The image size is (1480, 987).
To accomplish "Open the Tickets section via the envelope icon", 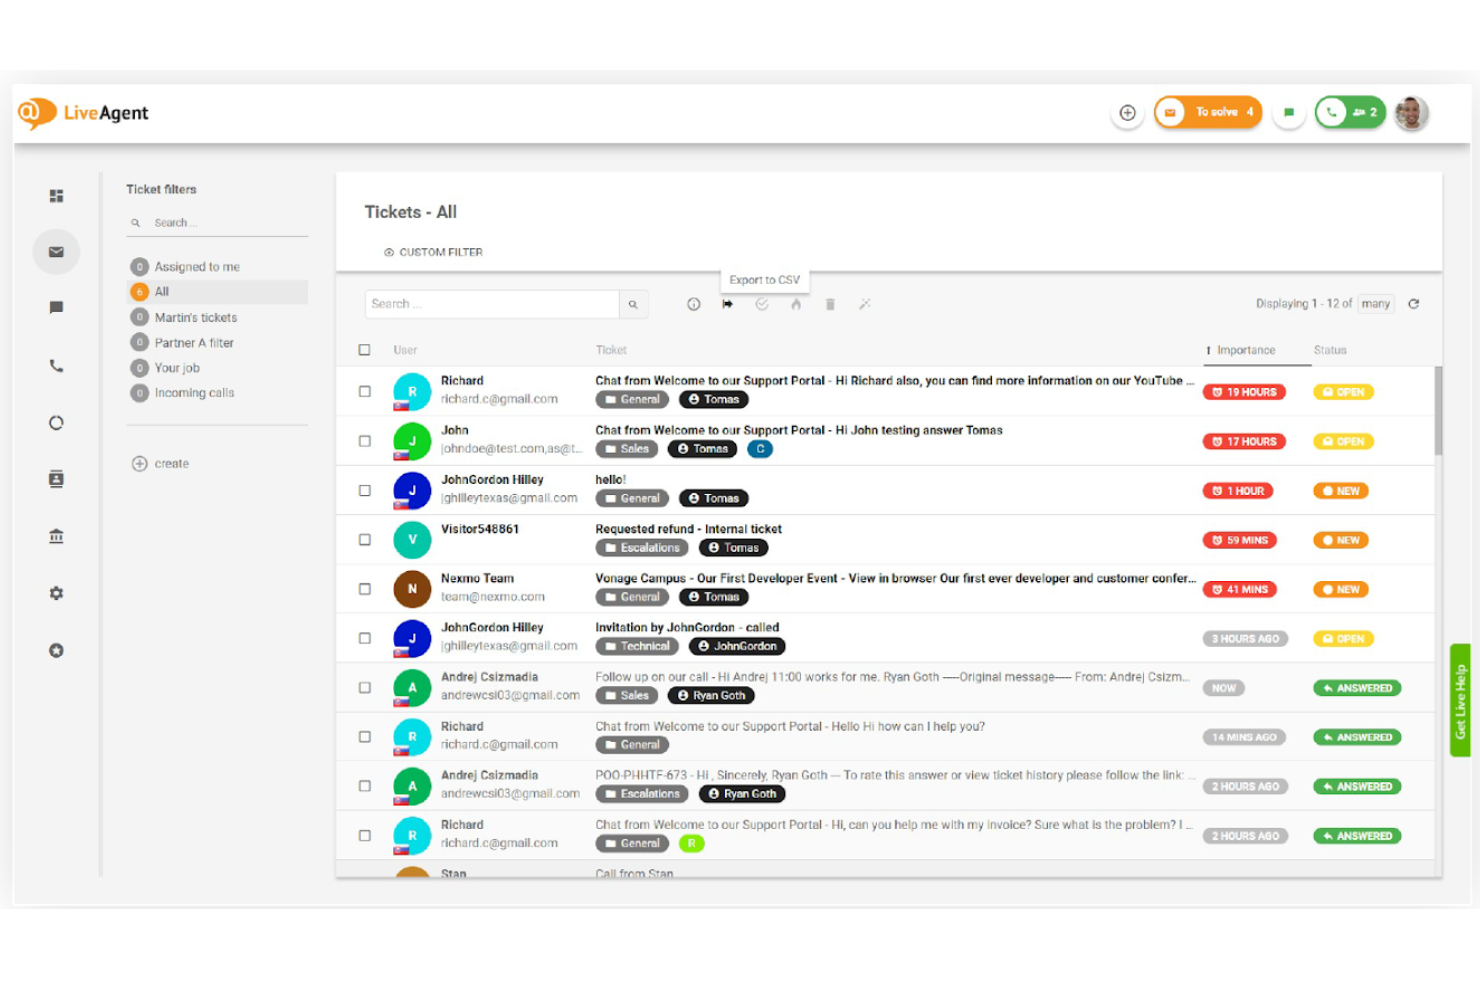I will click(x=56, y=251).
